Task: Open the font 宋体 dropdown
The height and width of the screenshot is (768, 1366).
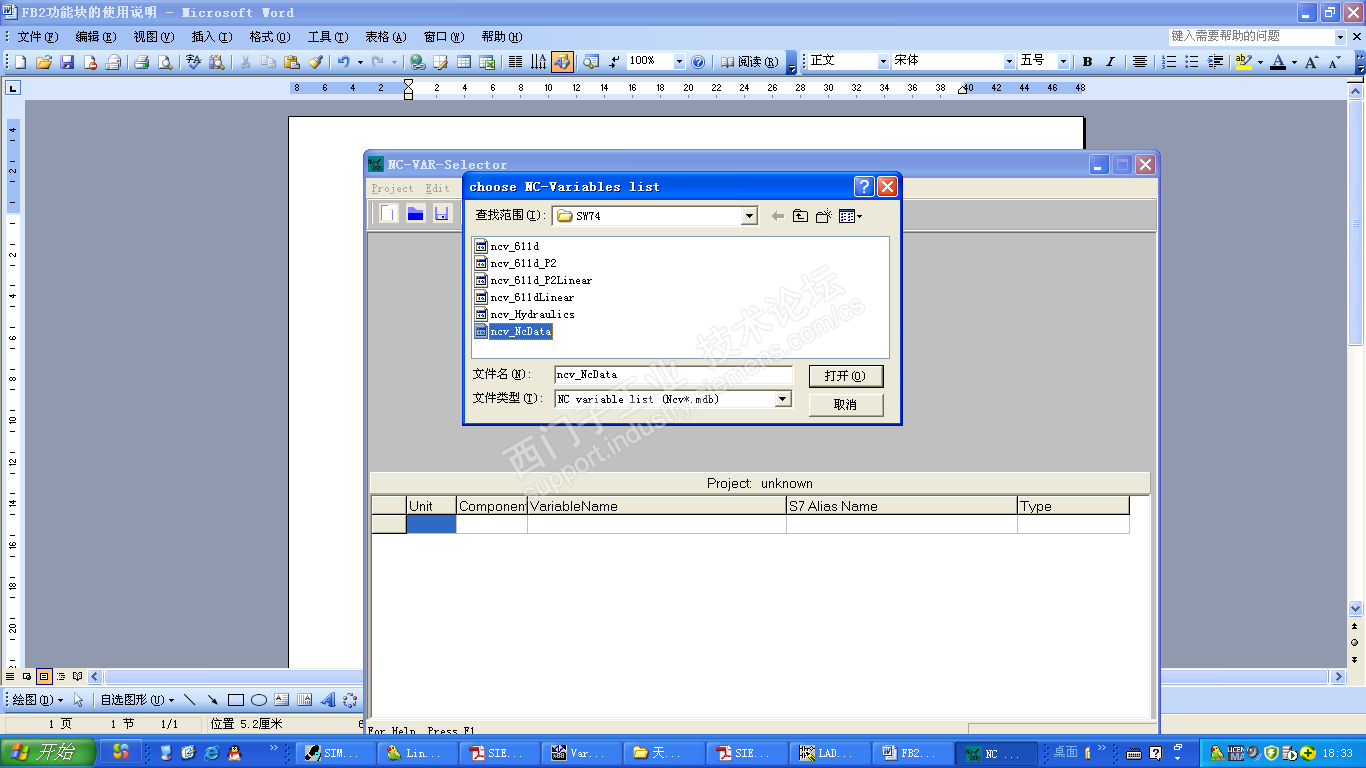Action: [1008, 62]
